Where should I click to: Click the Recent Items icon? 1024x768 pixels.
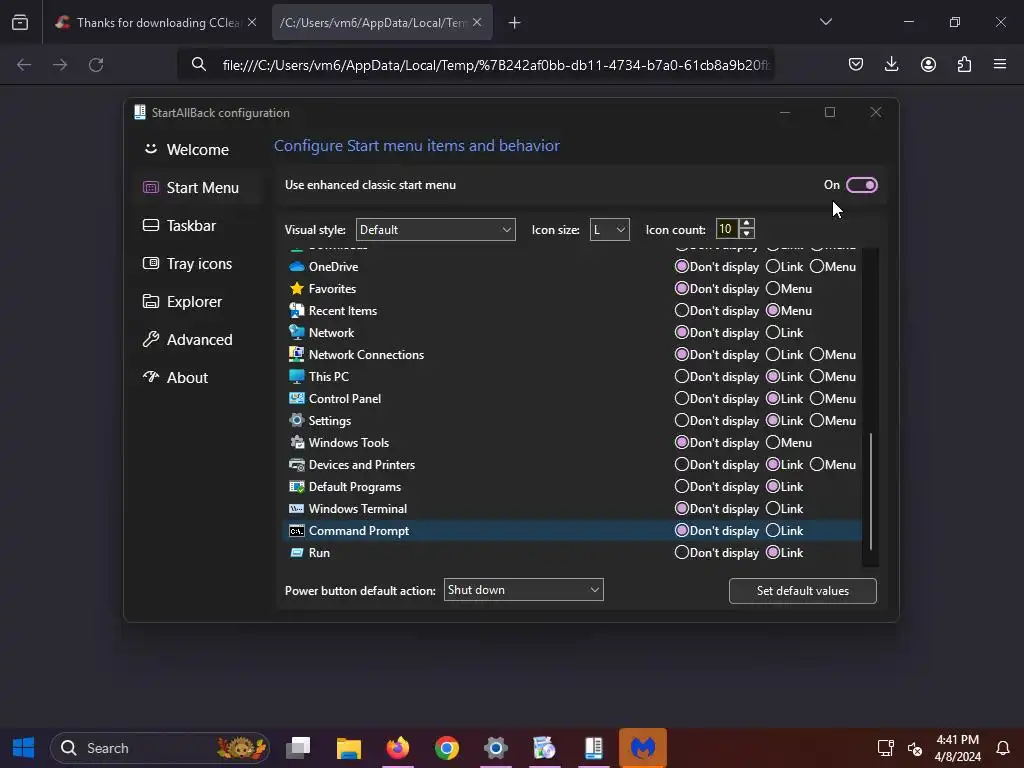click(296, 311)
